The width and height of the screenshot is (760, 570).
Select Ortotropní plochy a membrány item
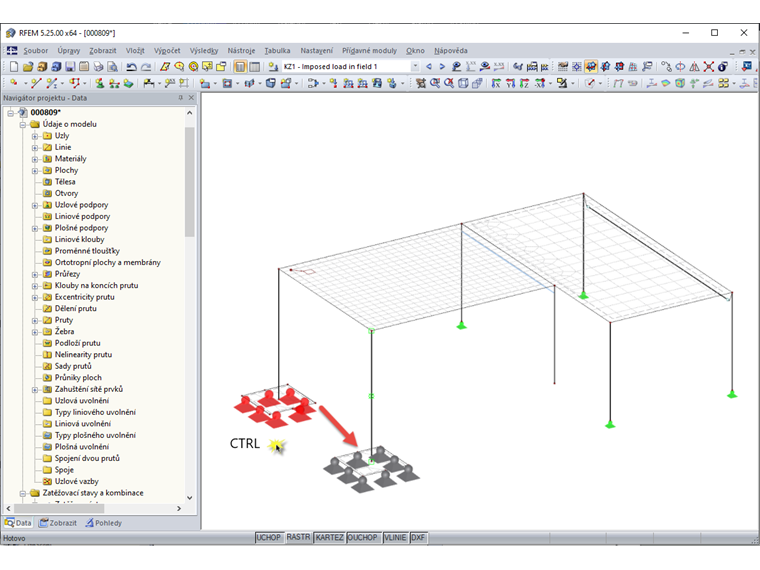[107, 262]
